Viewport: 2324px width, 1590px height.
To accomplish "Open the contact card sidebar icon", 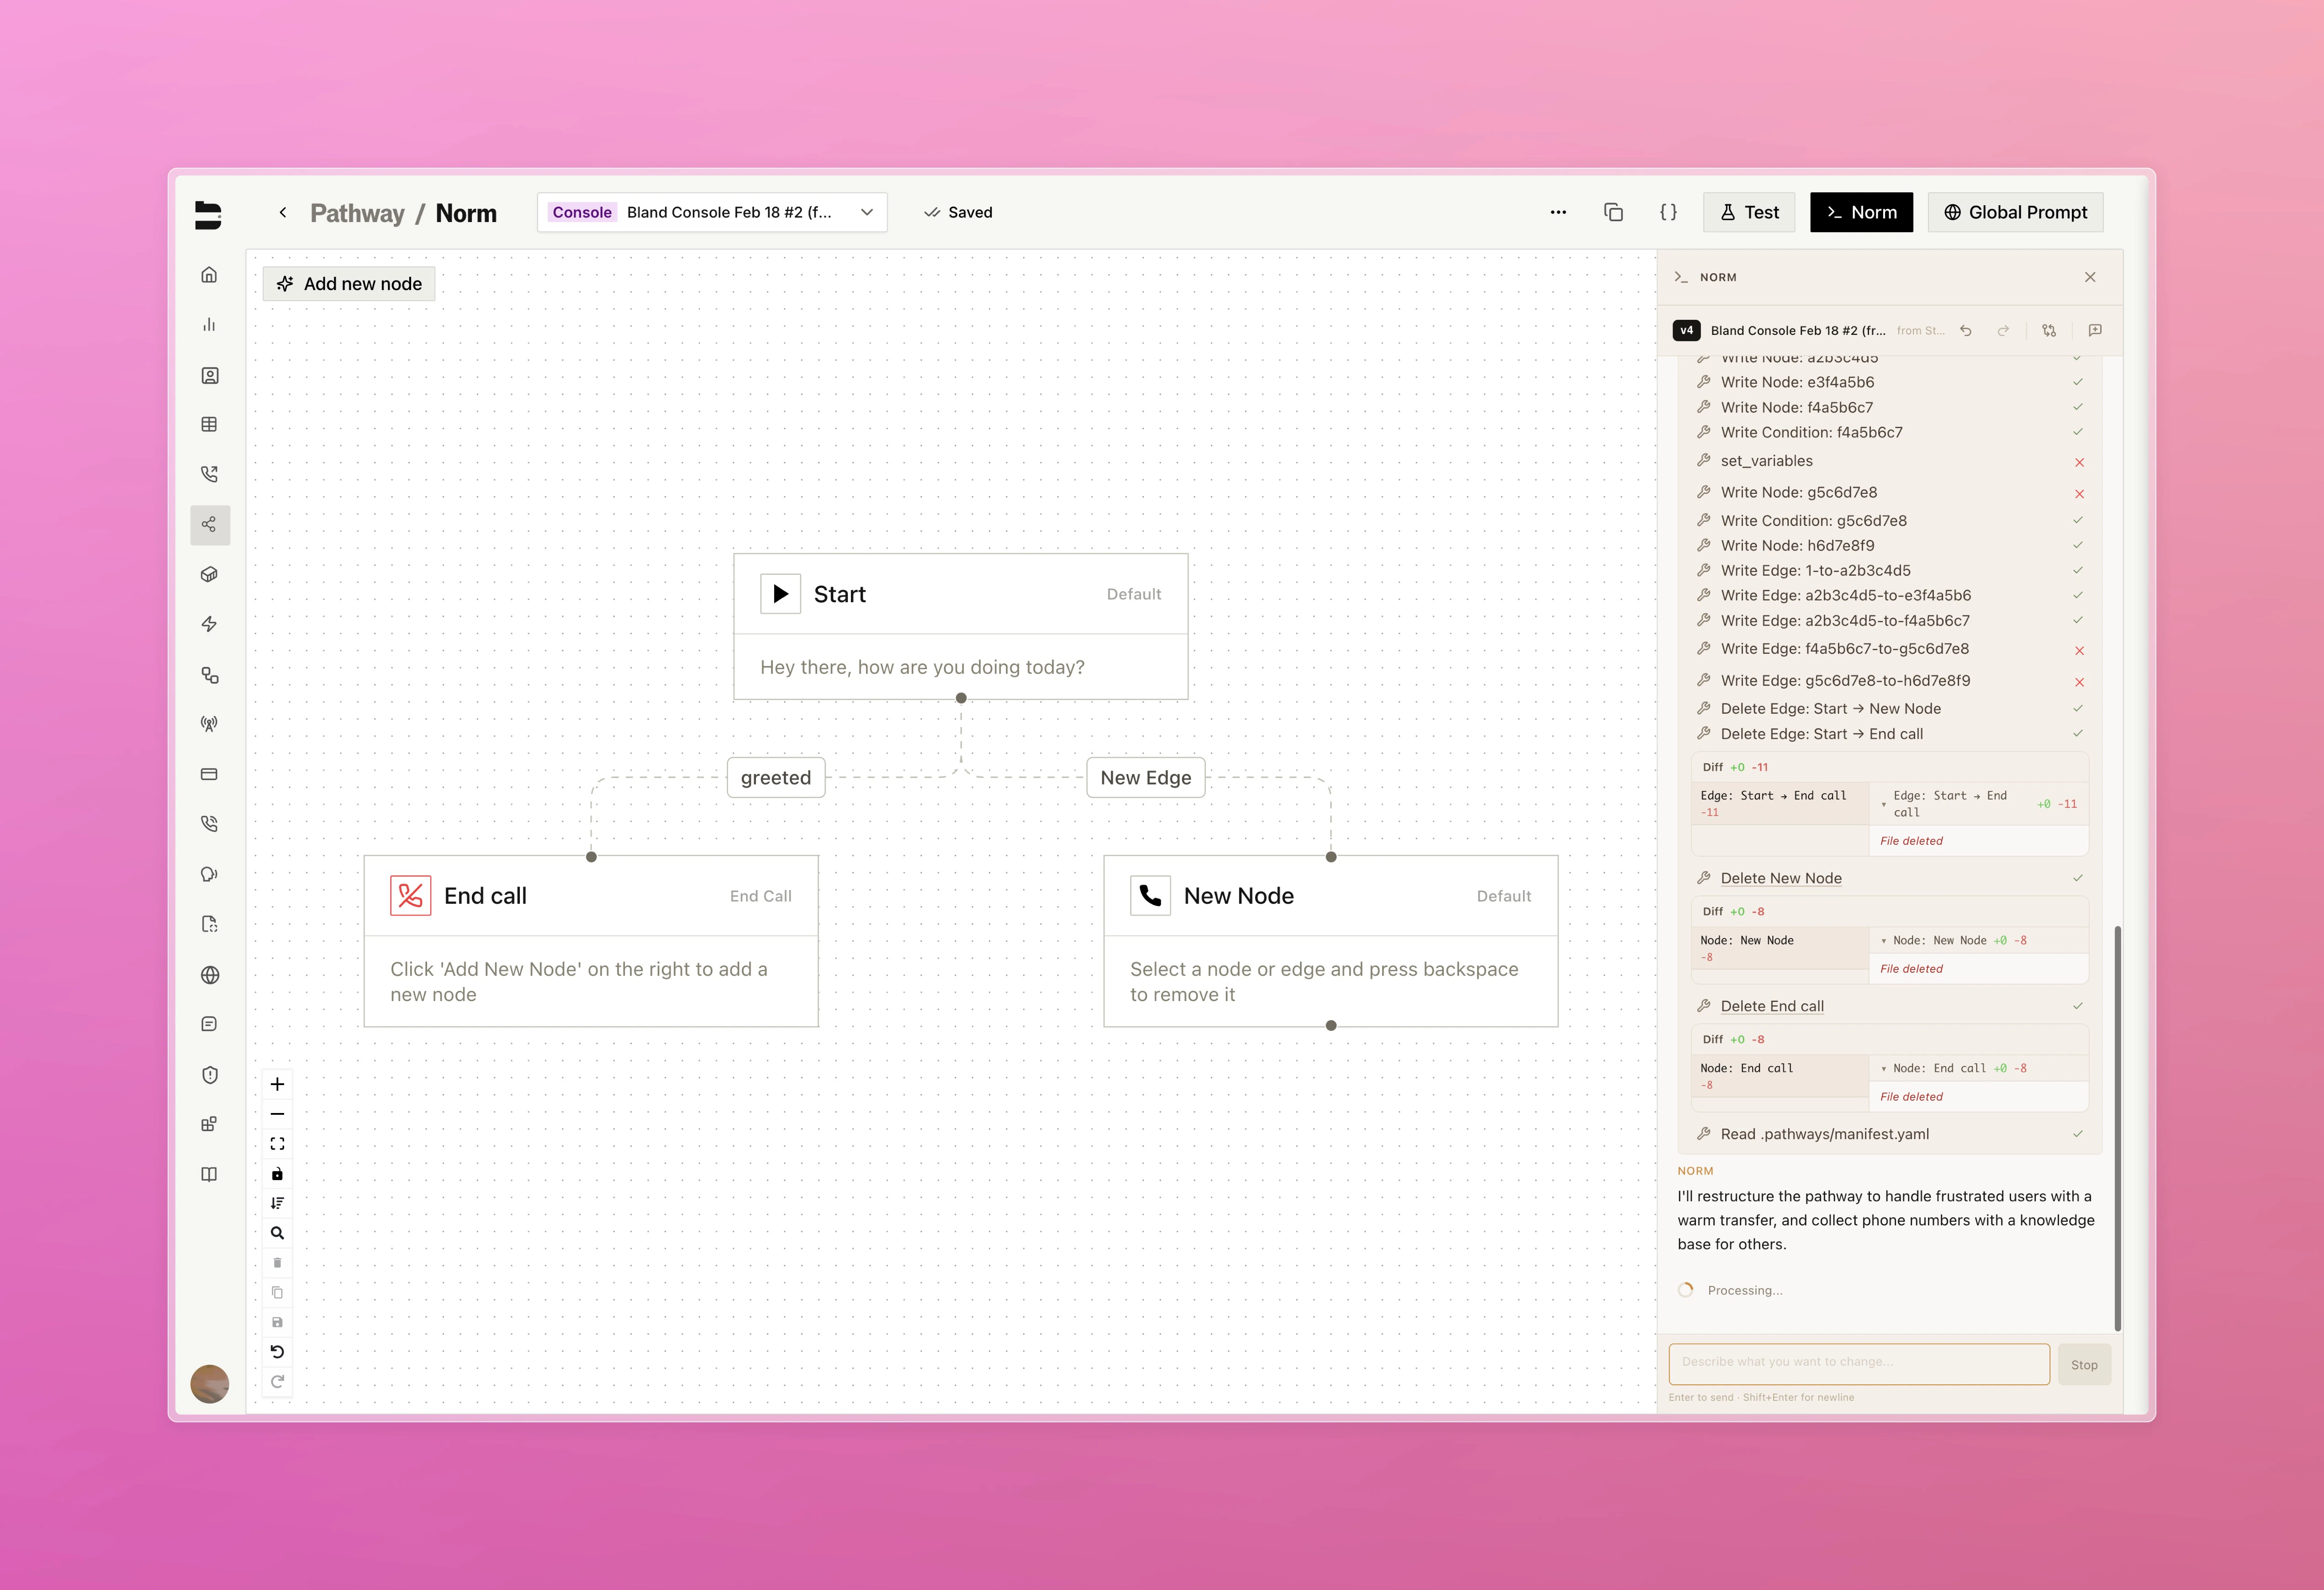I will (209, 375).
